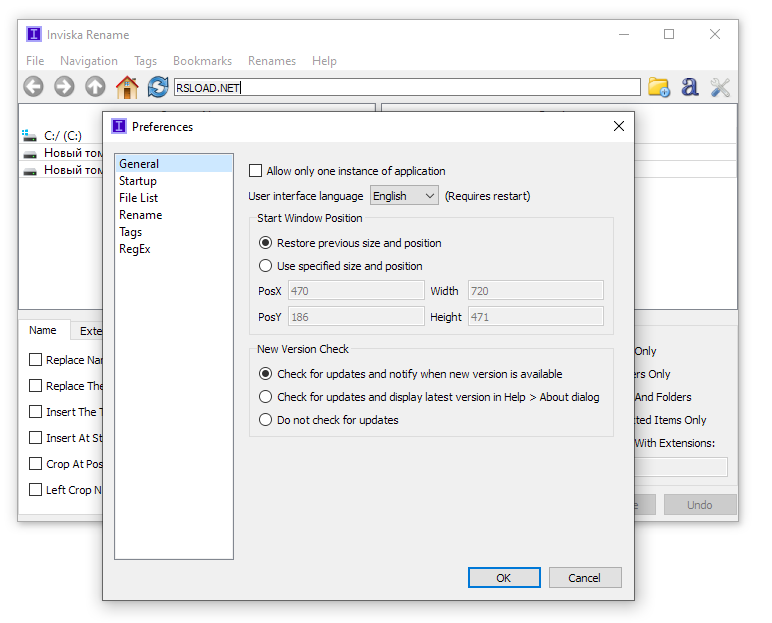Switch to the Extension tab in main window

tap(88, 331)
